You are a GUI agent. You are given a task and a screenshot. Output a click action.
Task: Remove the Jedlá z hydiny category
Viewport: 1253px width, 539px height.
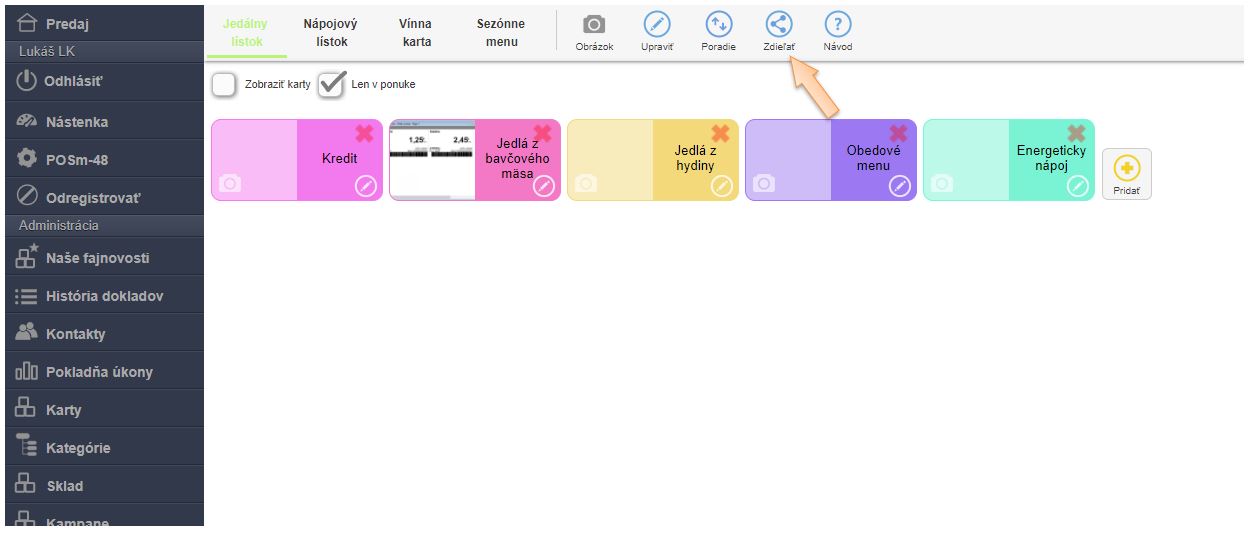[x=721, y=134]
